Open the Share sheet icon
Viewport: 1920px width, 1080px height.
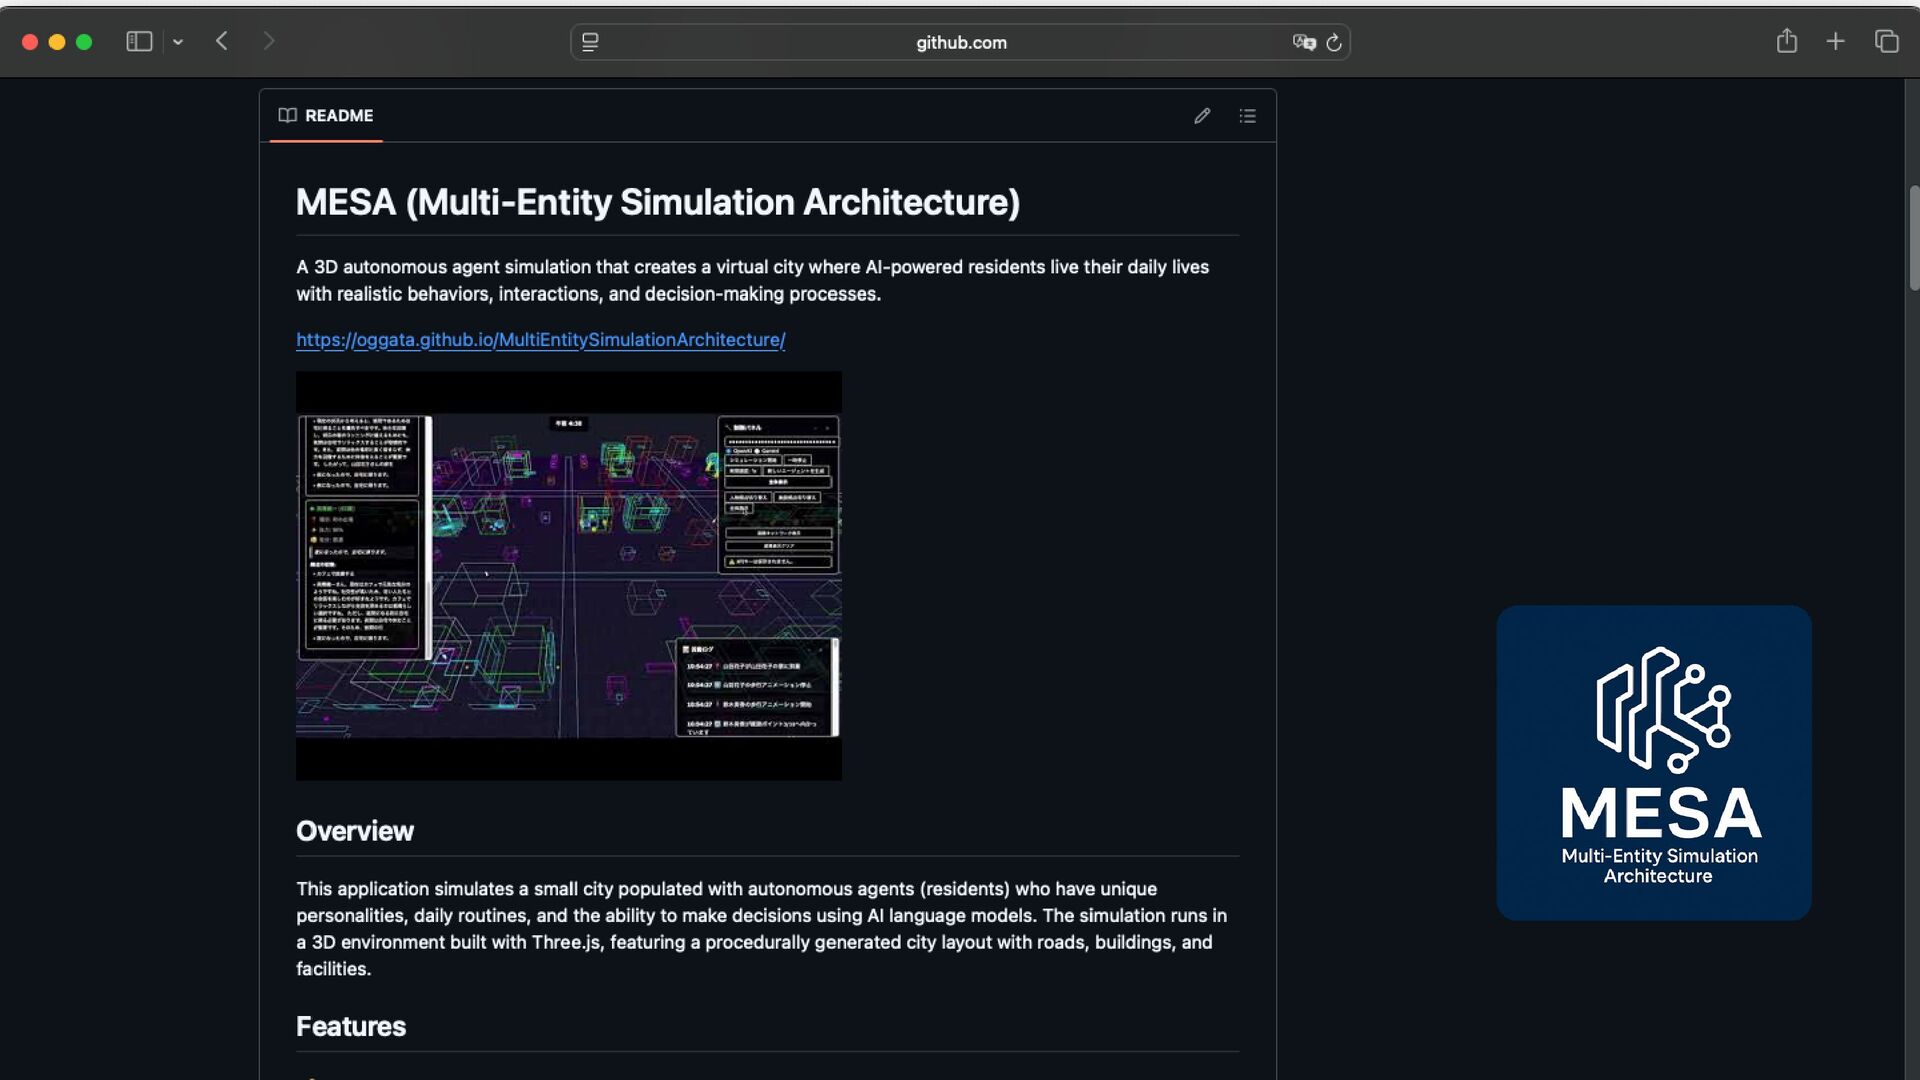click(x=1787, y=41)
